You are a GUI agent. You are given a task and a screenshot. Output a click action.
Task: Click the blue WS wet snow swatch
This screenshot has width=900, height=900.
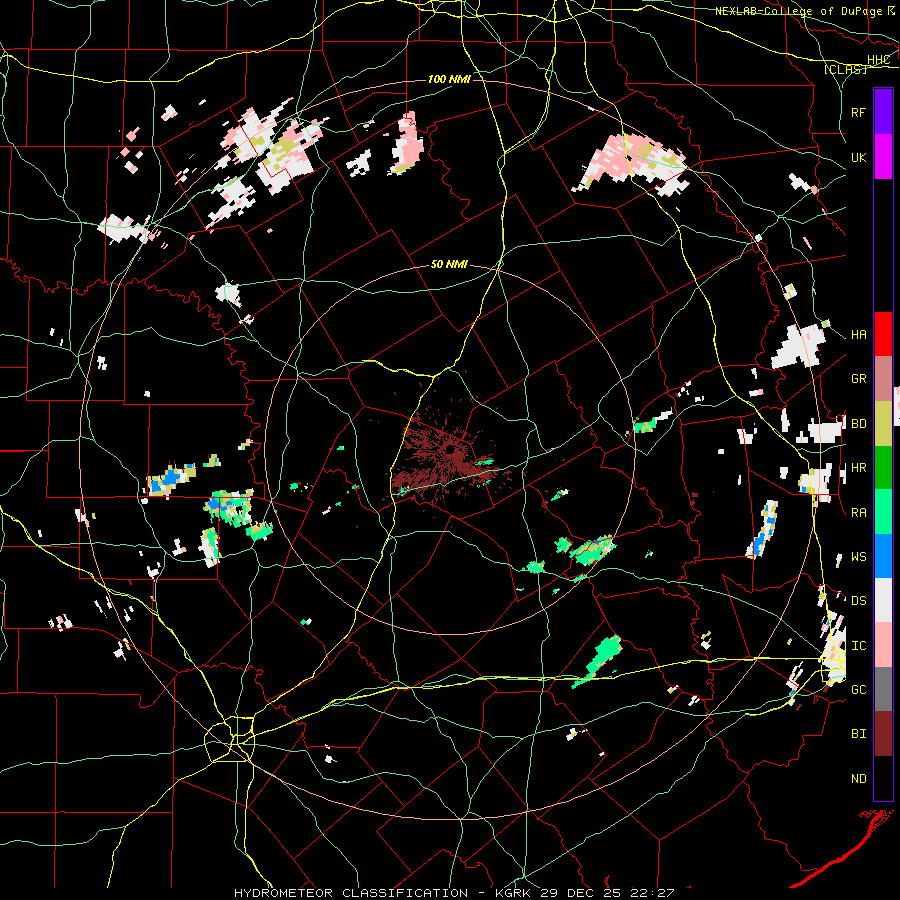[883, 556]
